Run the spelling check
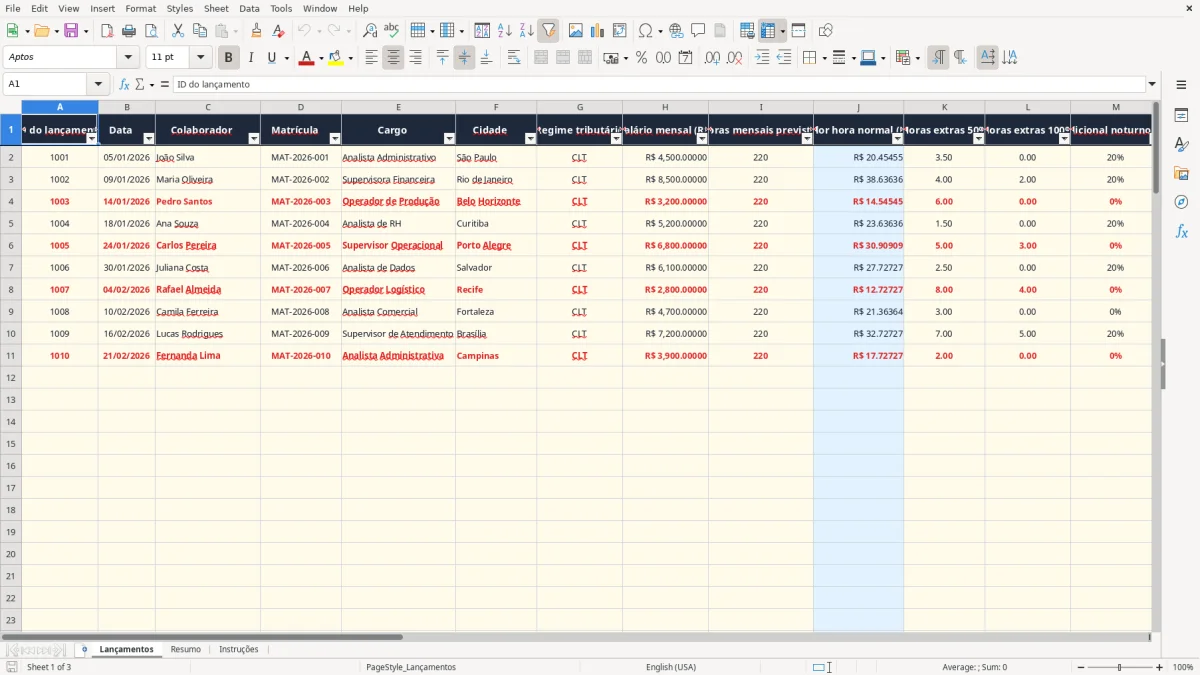1200x675 pixels. (x=392, y=31)
